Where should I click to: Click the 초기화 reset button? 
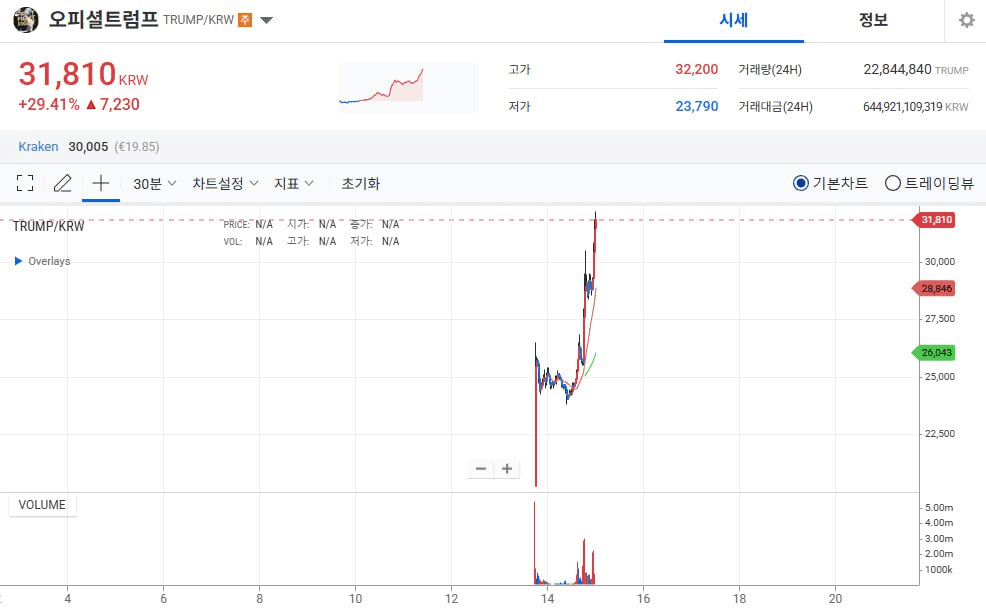tap(360, 184)
